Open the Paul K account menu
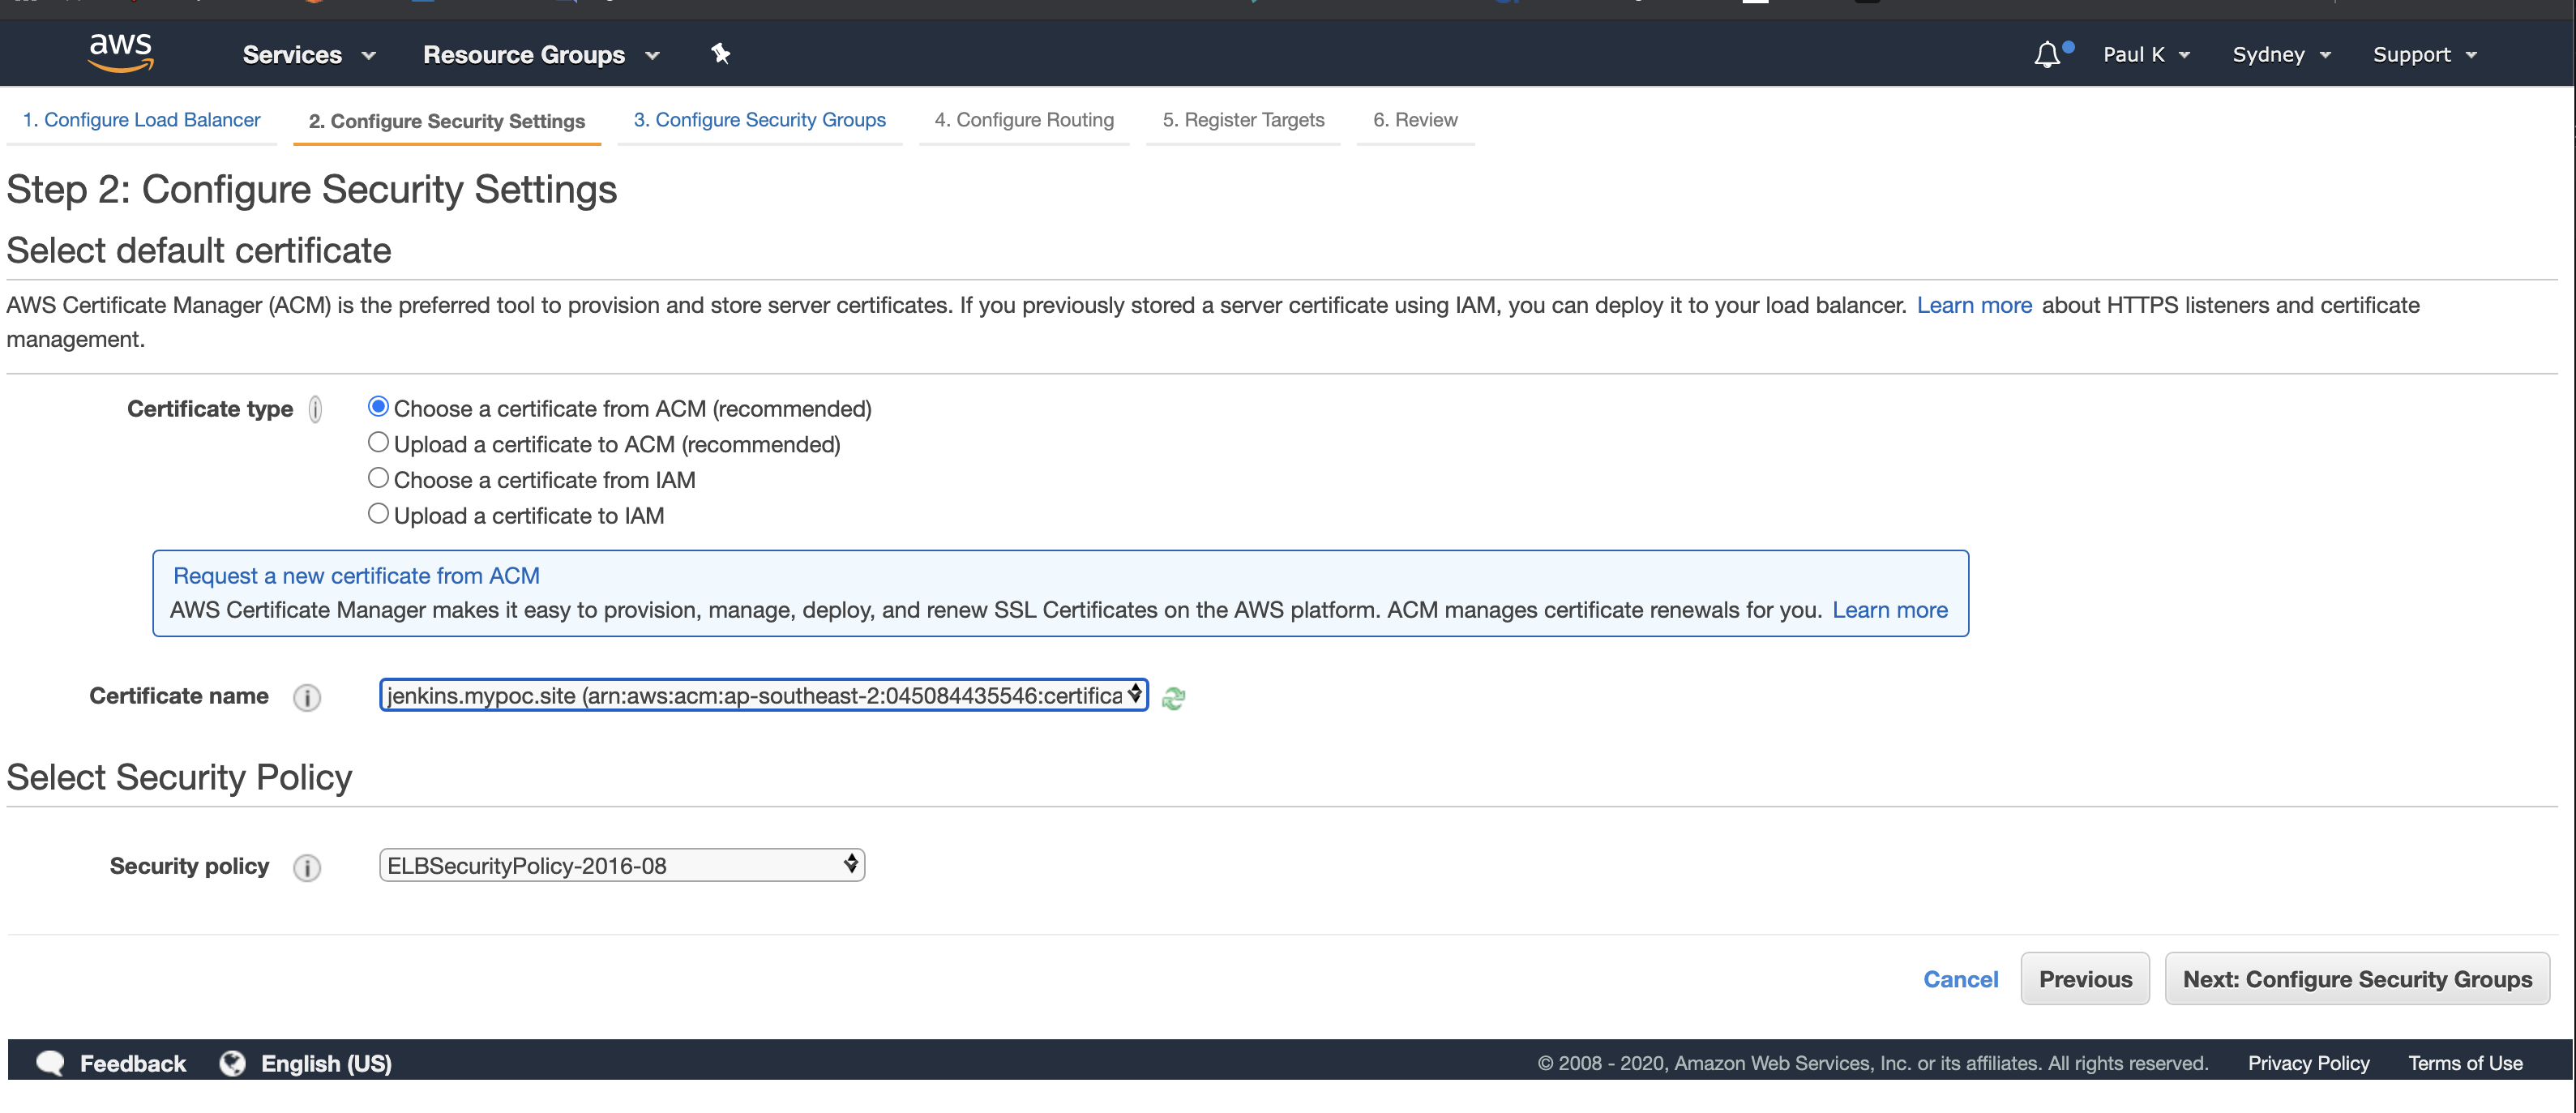This screenshot has width=2576, height=1113. (2146, 55)
